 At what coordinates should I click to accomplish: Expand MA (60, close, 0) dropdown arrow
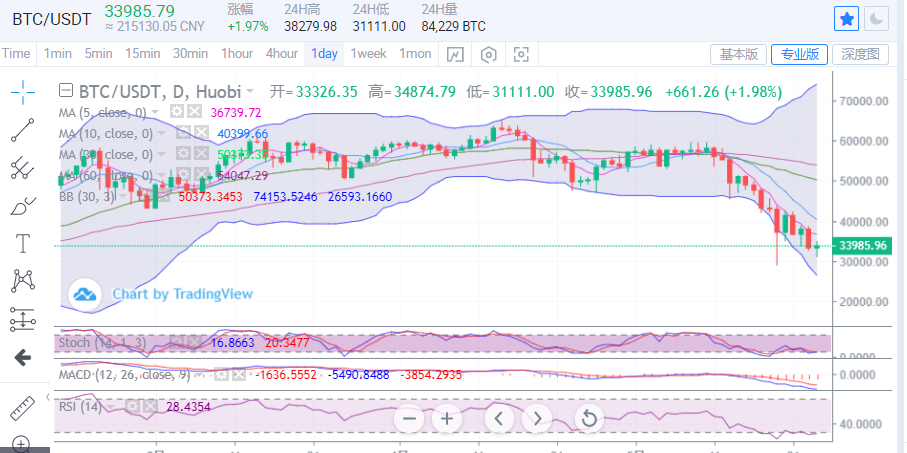[x=162, y=175]
